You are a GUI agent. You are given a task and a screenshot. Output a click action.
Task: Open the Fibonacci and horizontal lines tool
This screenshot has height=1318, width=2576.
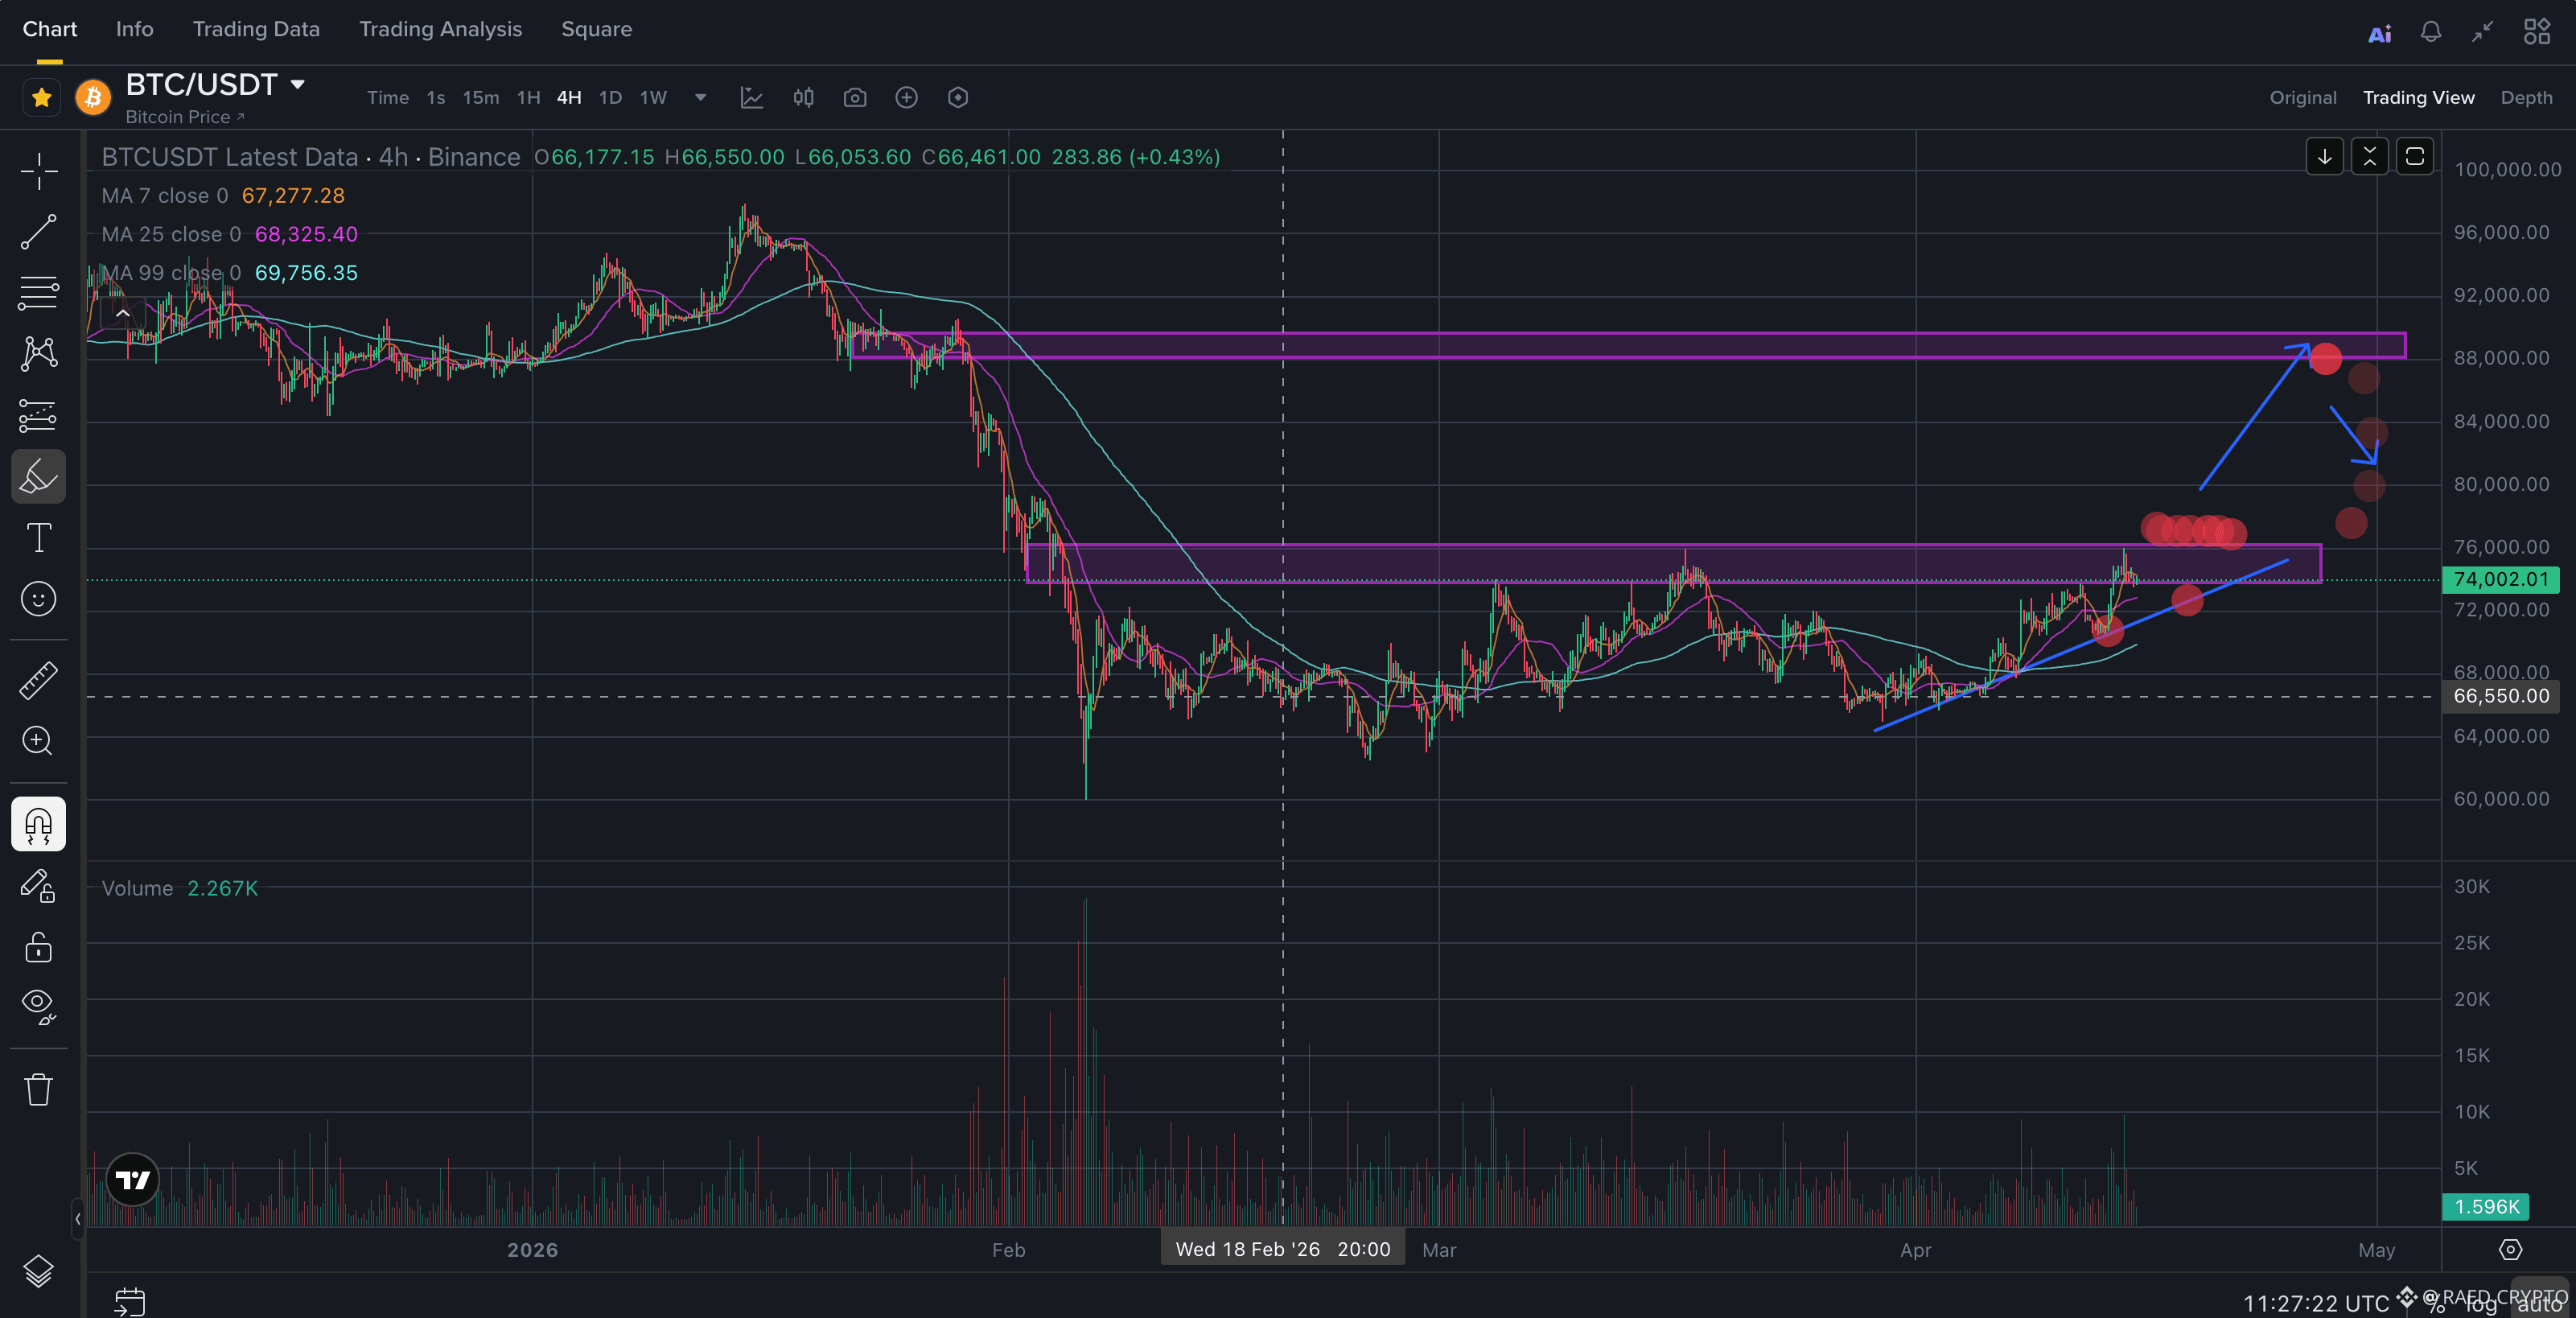point(39,293)
